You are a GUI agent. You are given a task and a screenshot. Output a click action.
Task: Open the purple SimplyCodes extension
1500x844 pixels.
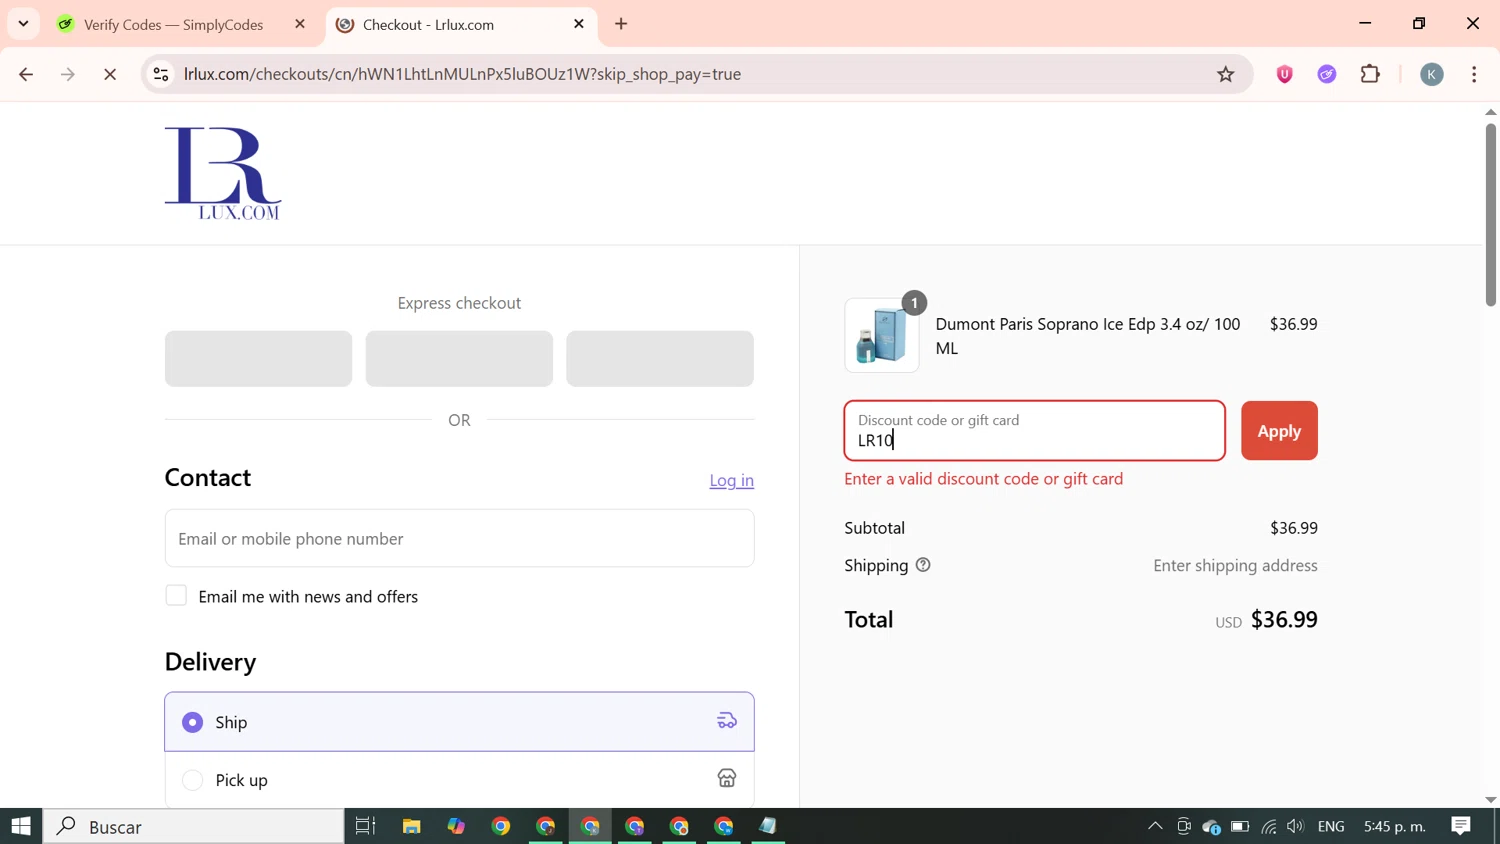click(x=1327, y=74)
